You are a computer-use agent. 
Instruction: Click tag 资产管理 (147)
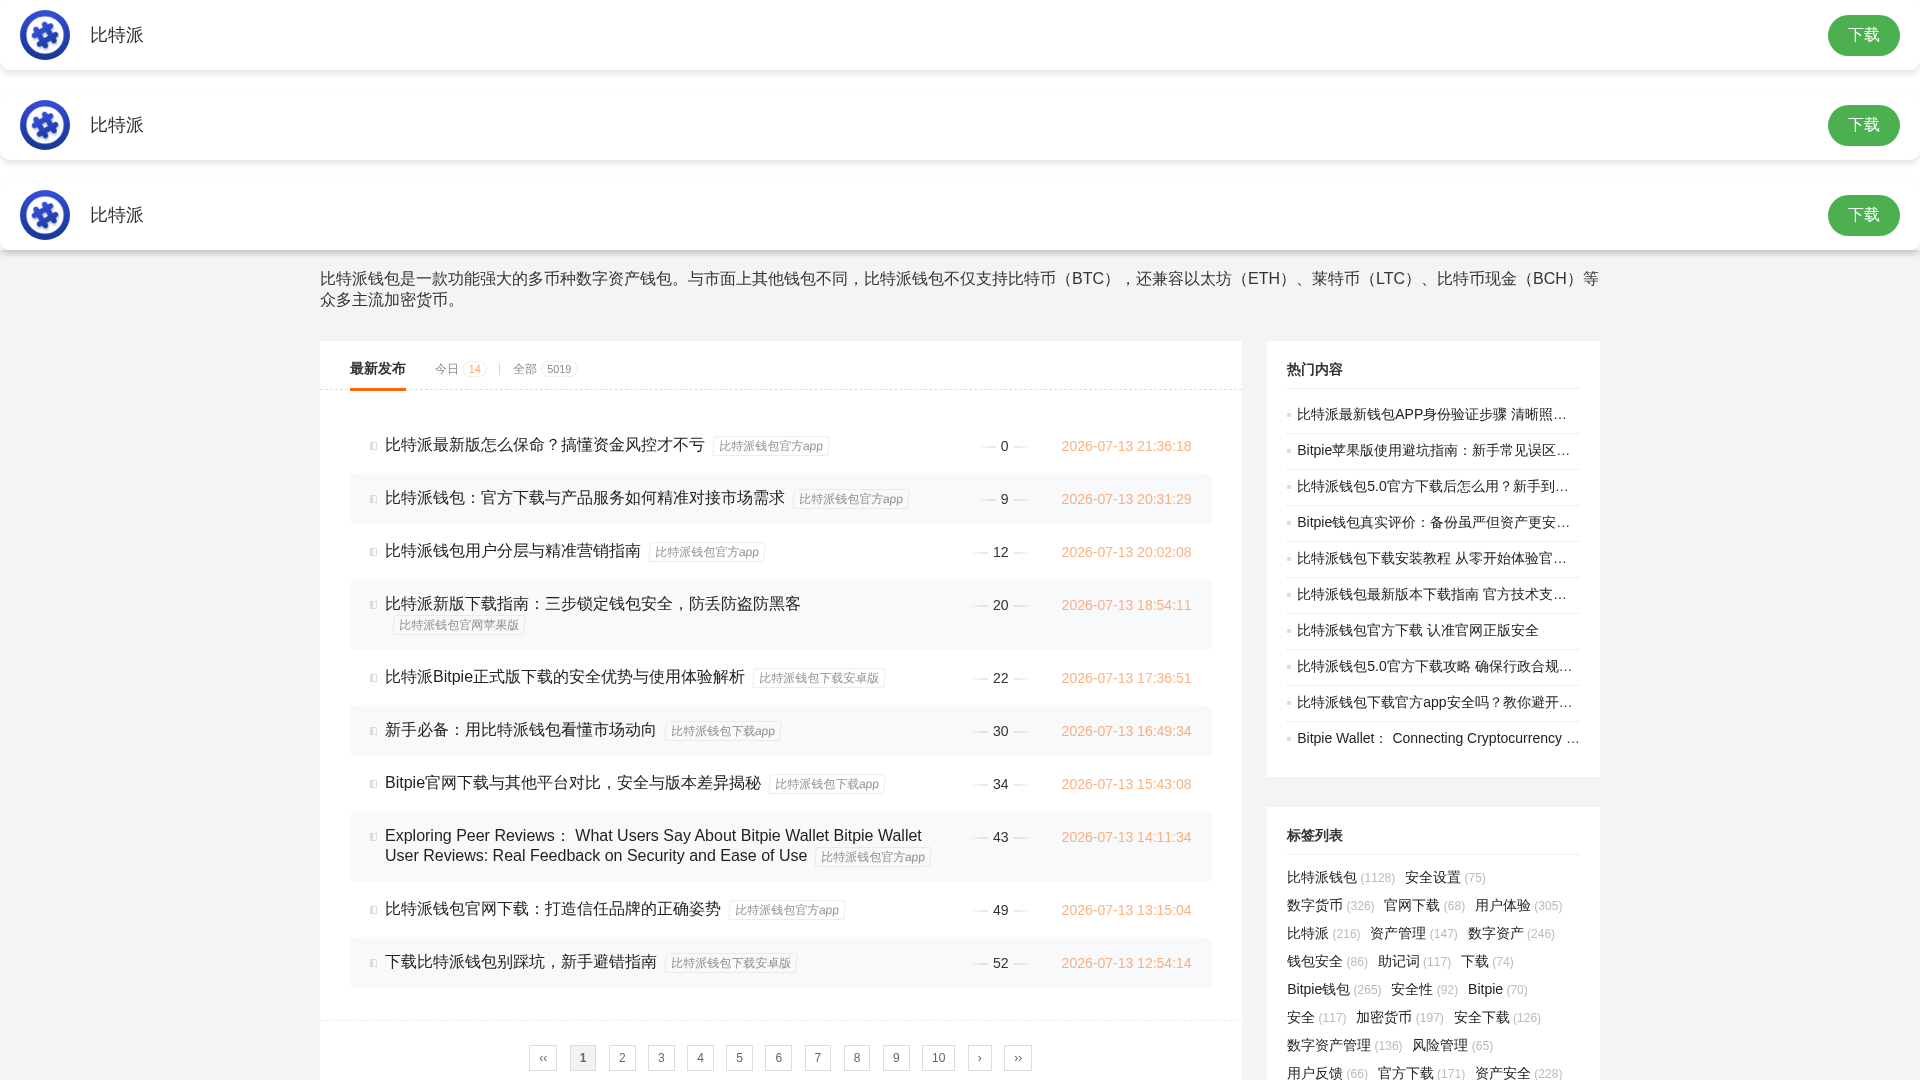coord(1413,933)
